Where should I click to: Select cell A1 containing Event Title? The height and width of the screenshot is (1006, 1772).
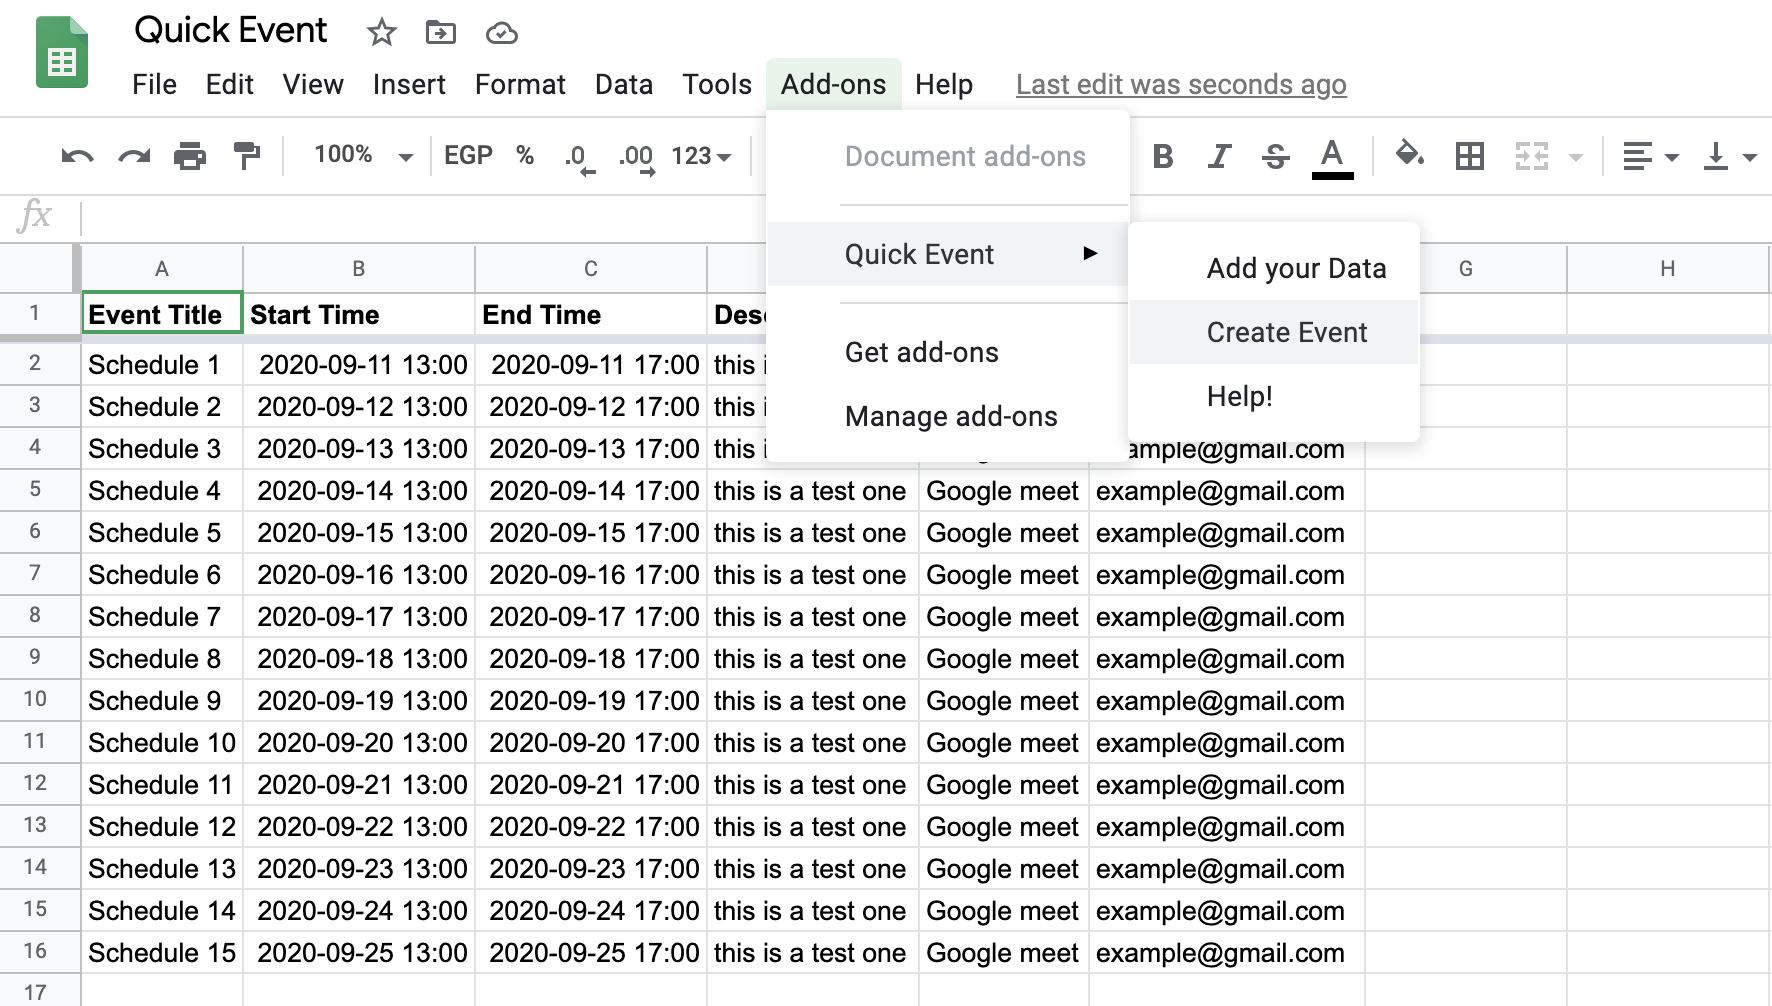point(161,313)
